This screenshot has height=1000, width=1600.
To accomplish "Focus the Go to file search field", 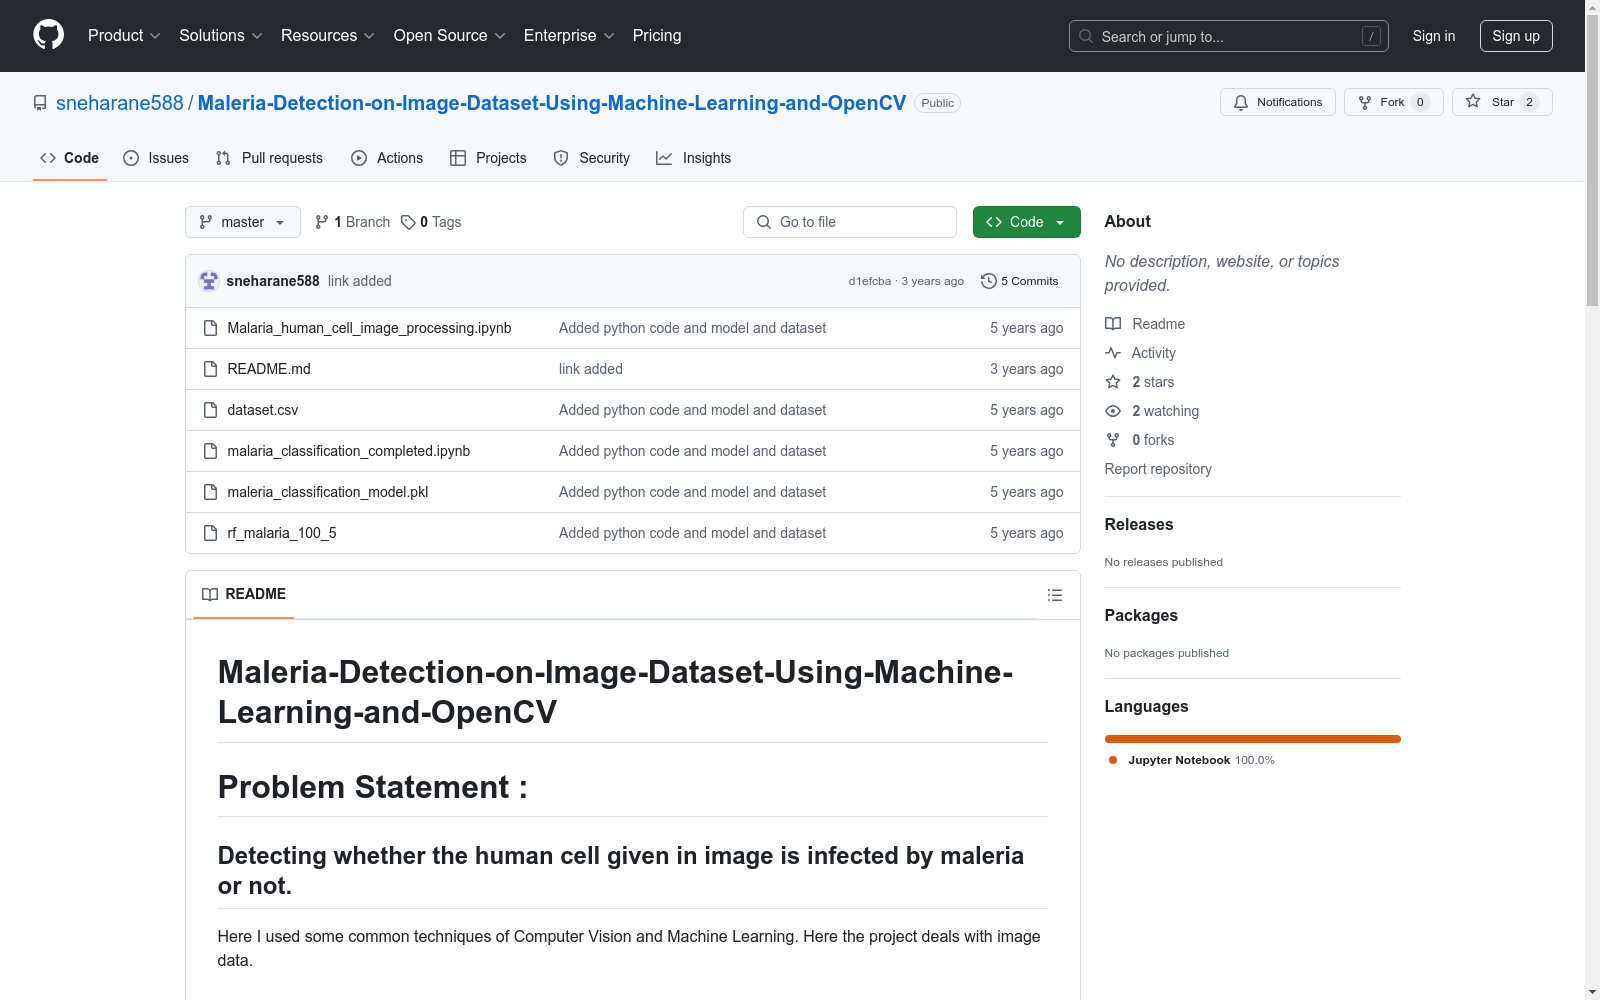I will (x=850, y=222).
